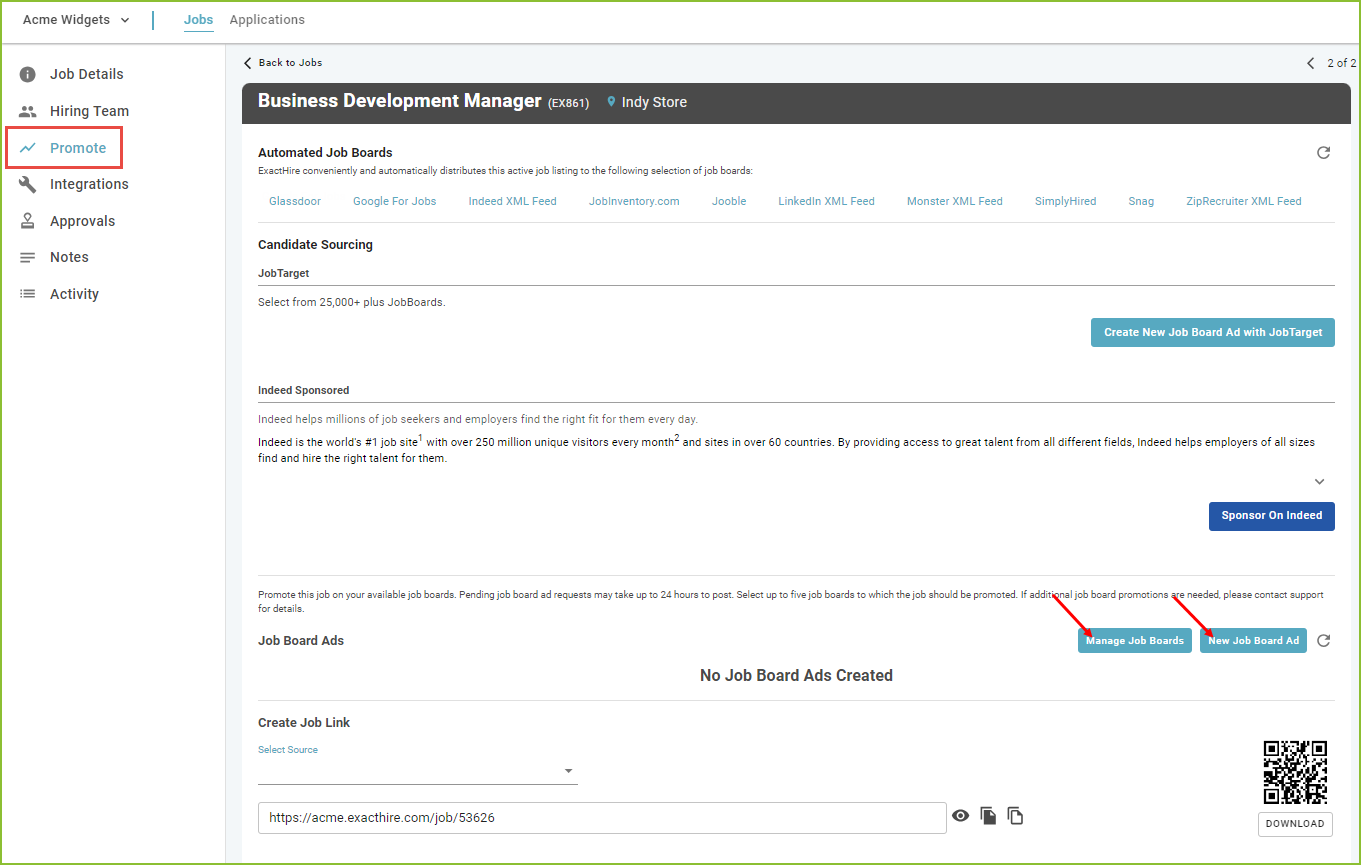Click the filled copy icon beside job link
This screenshot has width=1361, height=865.
pos(988,816)
